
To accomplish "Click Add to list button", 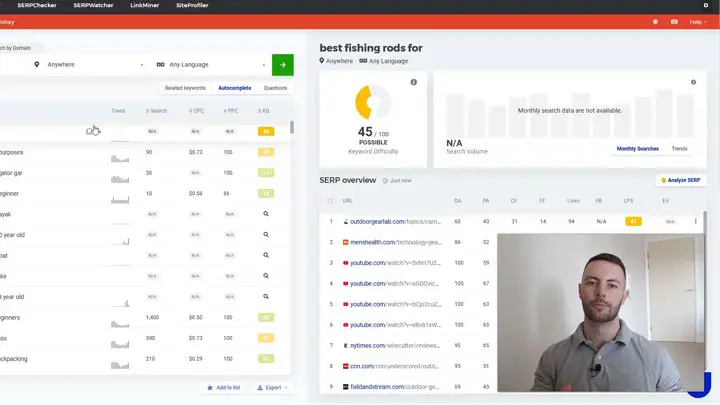I will click(x=223, y=387).
